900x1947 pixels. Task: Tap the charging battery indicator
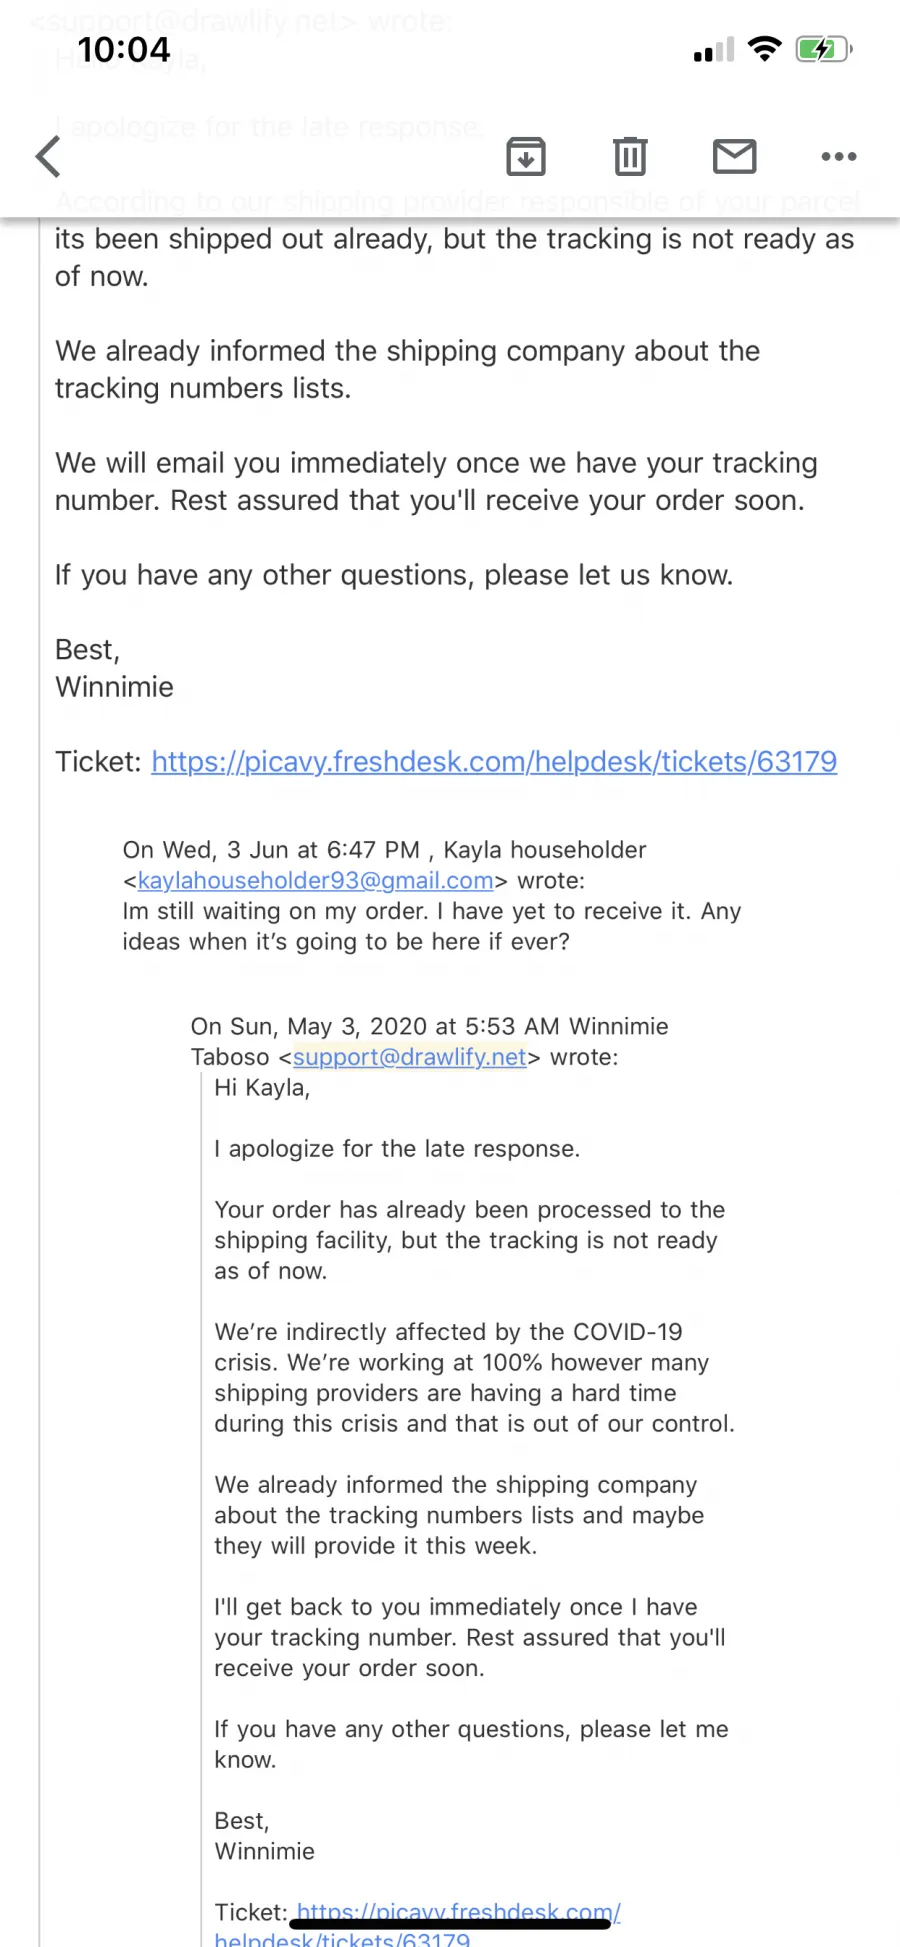coord(823,49)
